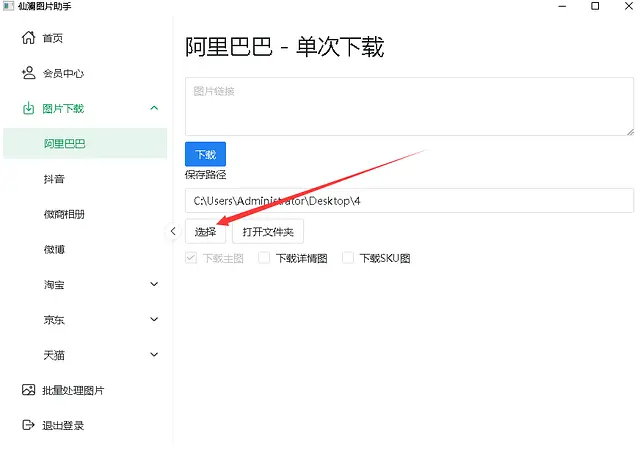Image resolution: width=640 pixels, height=474 pixels.
Task: Expand the 天猫 submenu arrow
Action: pos(154,354)
